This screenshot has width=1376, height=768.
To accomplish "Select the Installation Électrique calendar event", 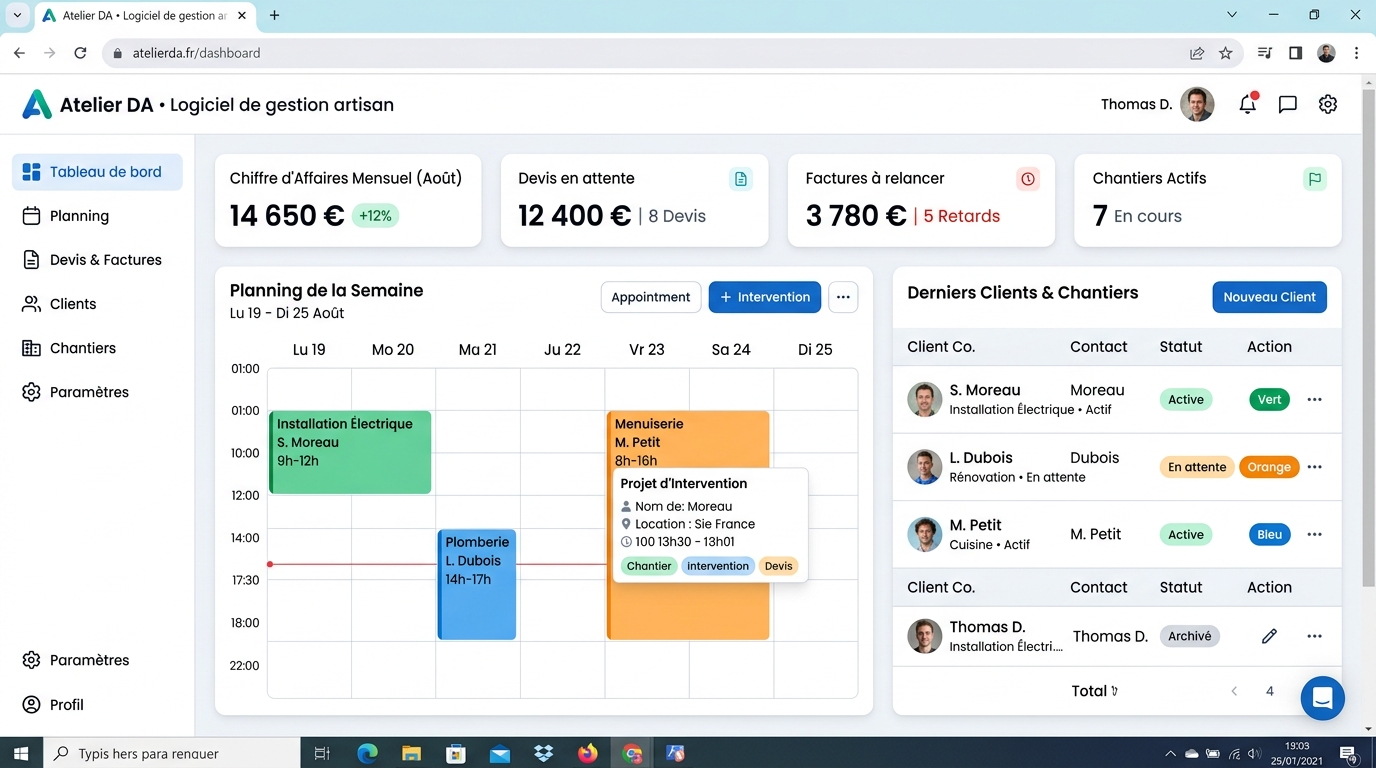I will click(x=350, y=452).
